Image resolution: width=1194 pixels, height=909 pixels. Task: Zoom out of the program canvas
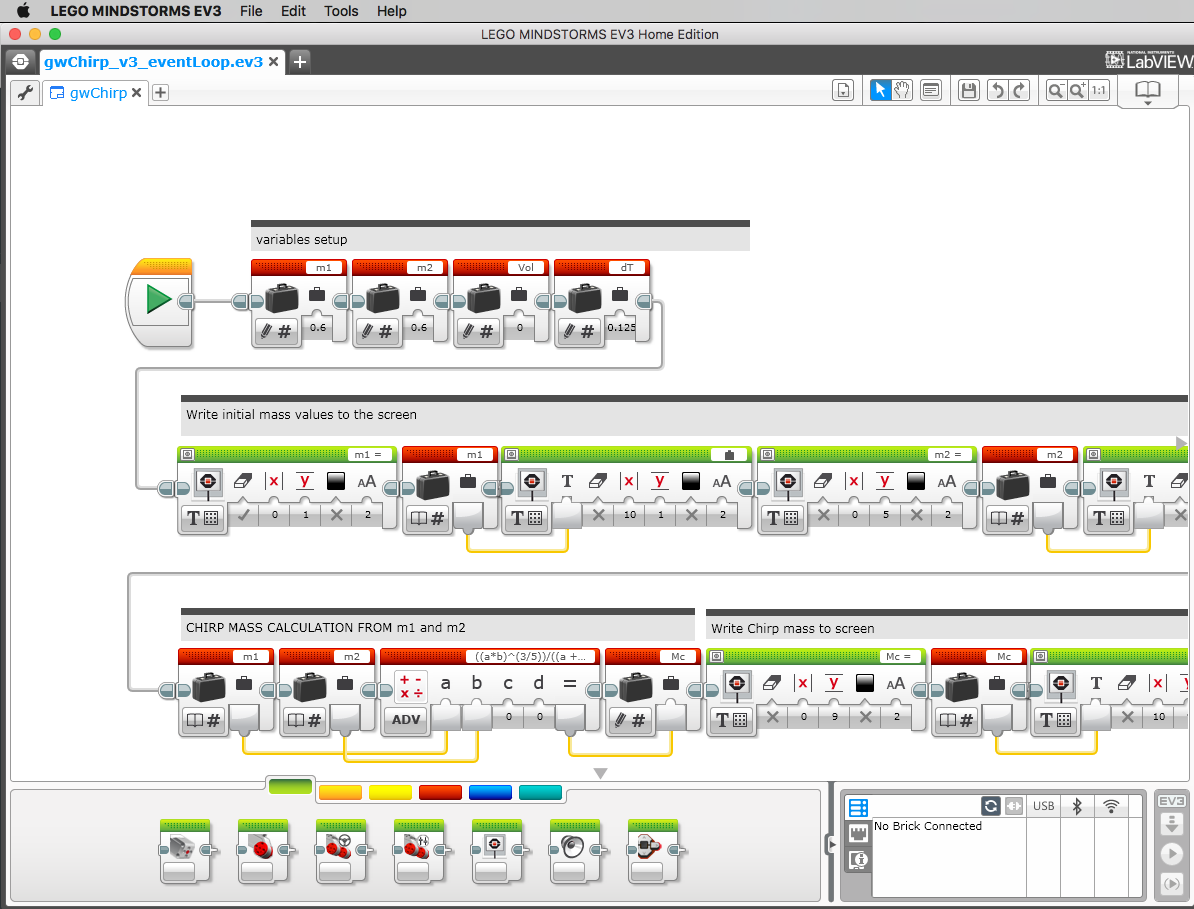[x=1055, y=91]
